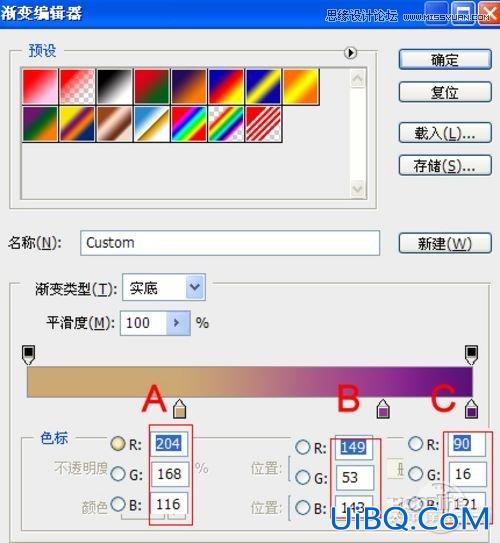Image resolution: width=500 pixels, height=543 pixels.
Task: Click the 确定 confirm button
Action: point(445,60)
